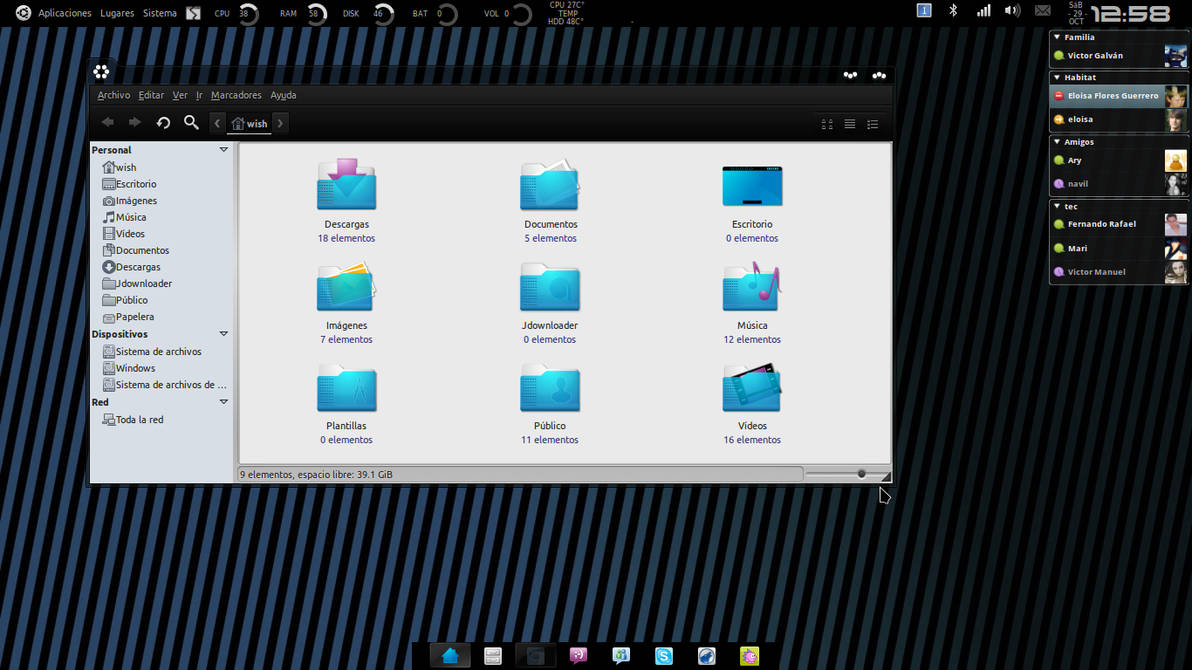This screenshot has width=1192, height=670.
Task: Reload the current folder view
Action: click(163, 122)
